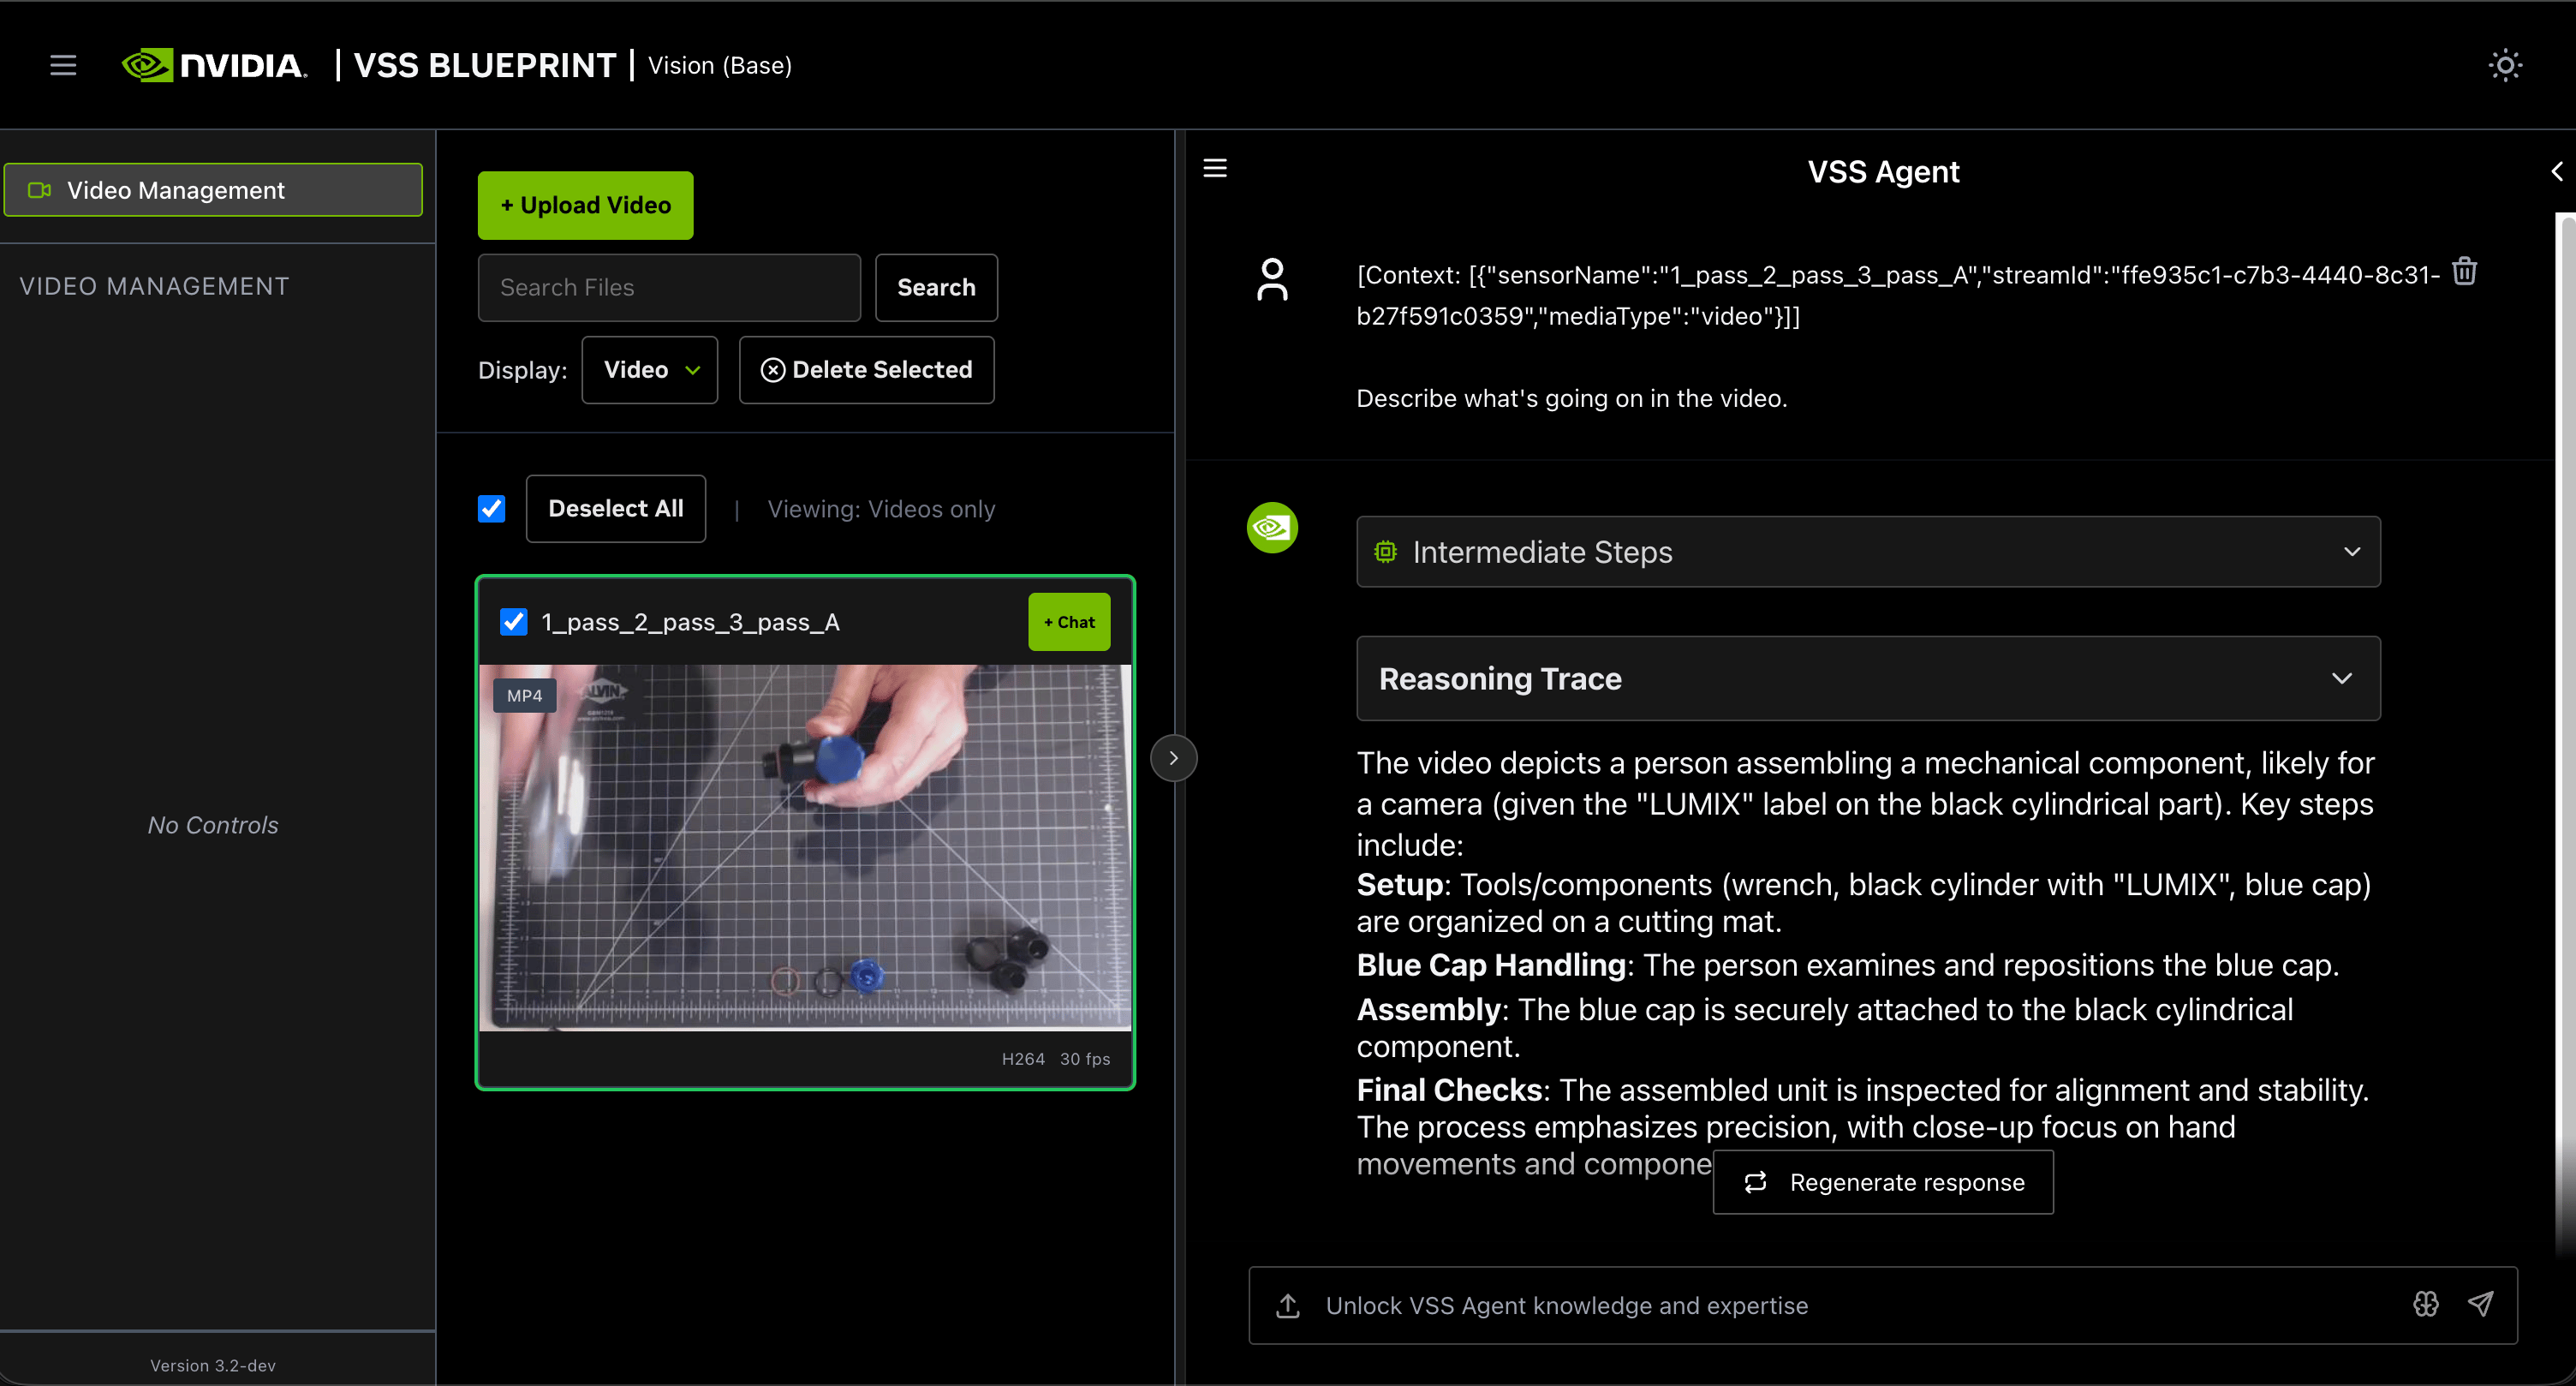2576x1386 pixels.
Task: Click the Version 3.2-dev text
Action: 213,1366
